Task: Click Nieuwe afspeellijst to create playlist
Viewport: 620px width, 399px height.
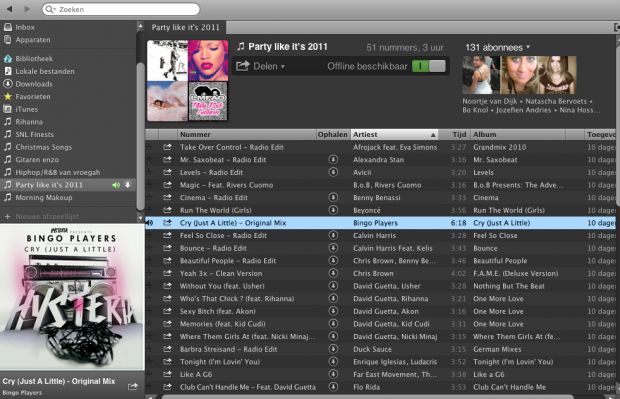Action: tap(42, 216)
